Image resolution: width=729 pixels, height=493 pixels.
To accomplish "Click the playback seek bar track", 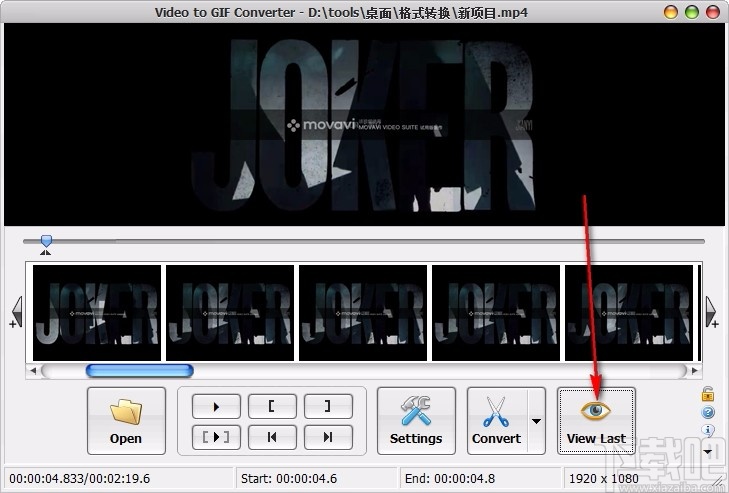I will coord(364,241).
